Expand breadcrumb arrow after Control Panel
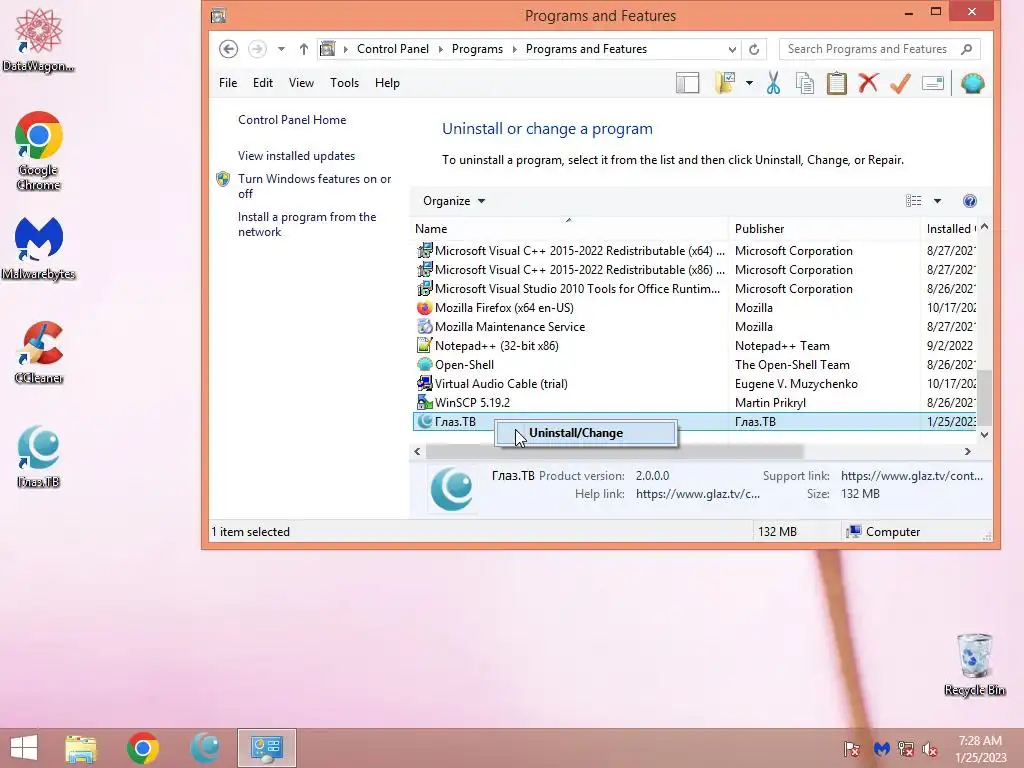1024x768 pixels. click(440, 49)
